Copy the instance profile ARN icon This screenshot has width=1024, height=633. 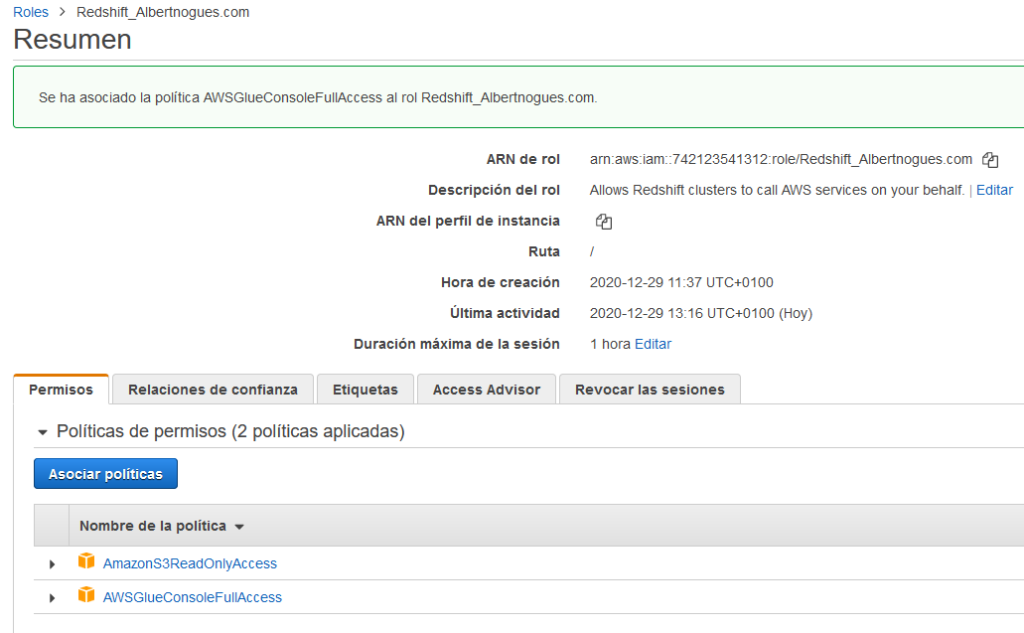603,221
